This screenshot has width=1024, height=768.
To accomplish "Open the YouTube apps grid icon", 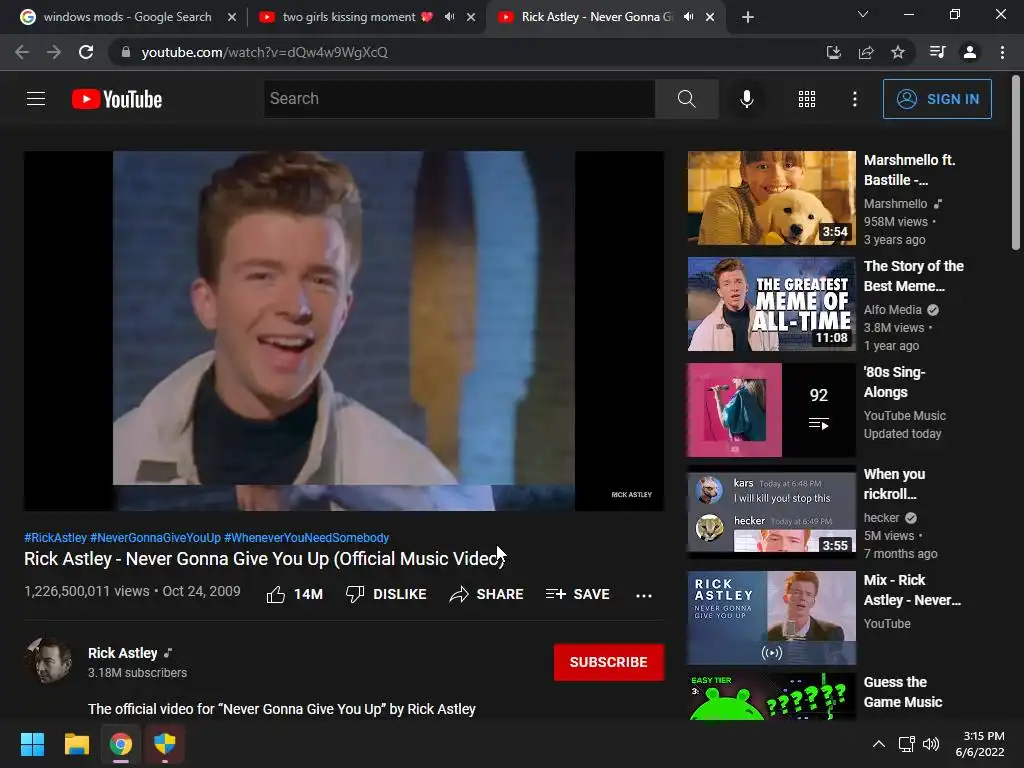I will (x=807, y=99).
